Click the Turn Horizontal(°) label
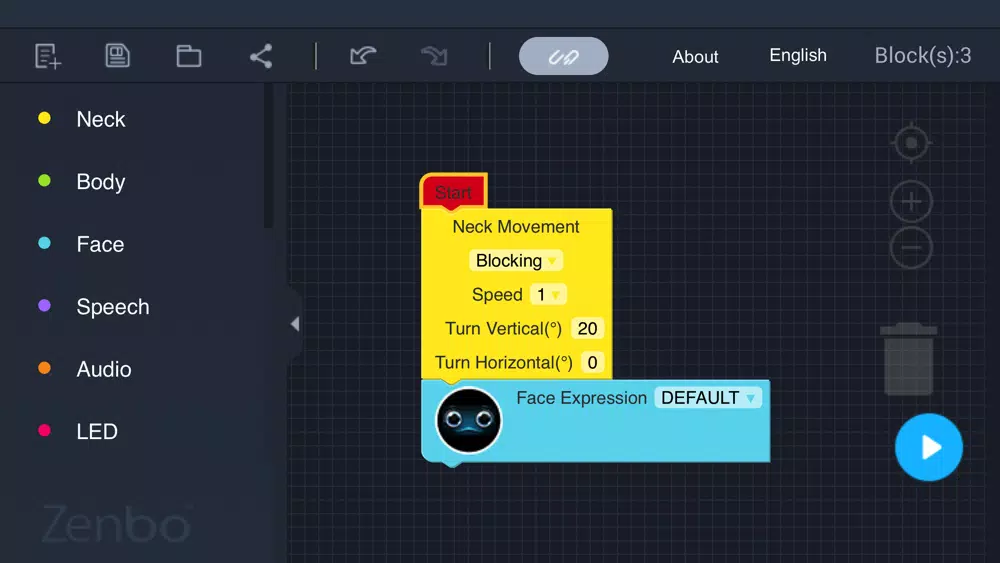Viewport: 1000px width, 563px height. 504,363
